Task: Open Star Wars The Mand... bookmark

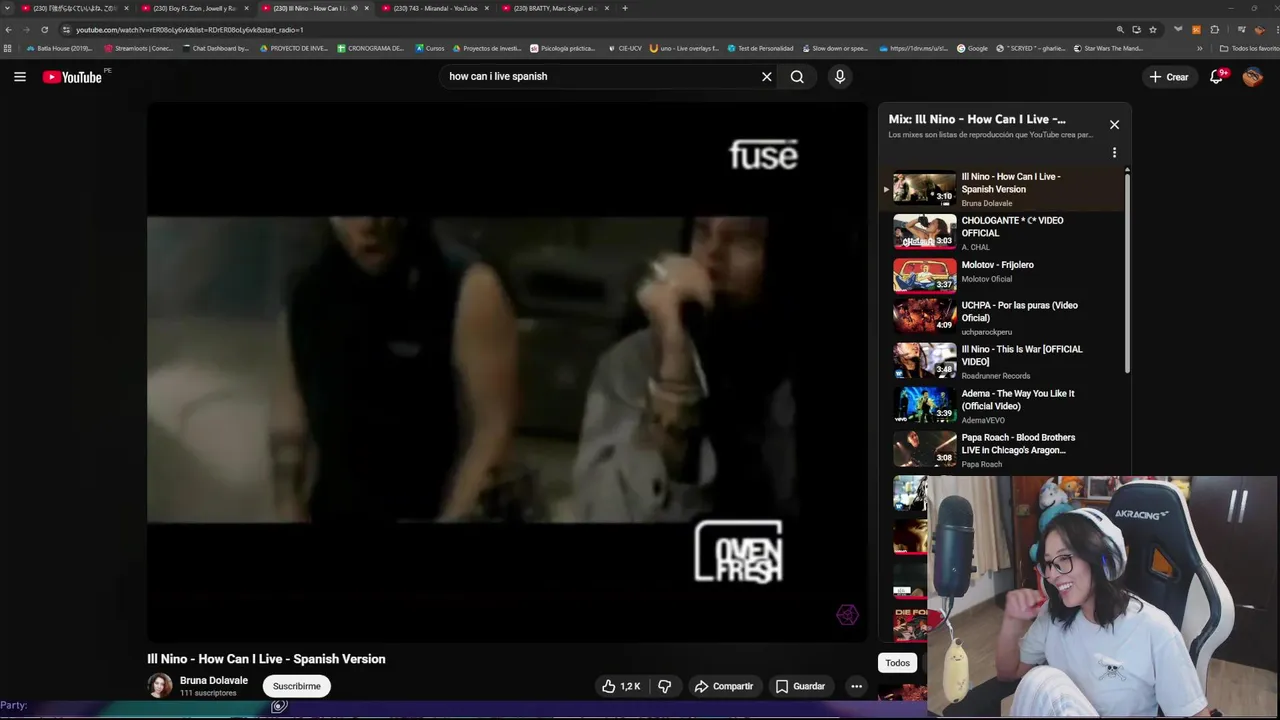Action: point(1109,48)
